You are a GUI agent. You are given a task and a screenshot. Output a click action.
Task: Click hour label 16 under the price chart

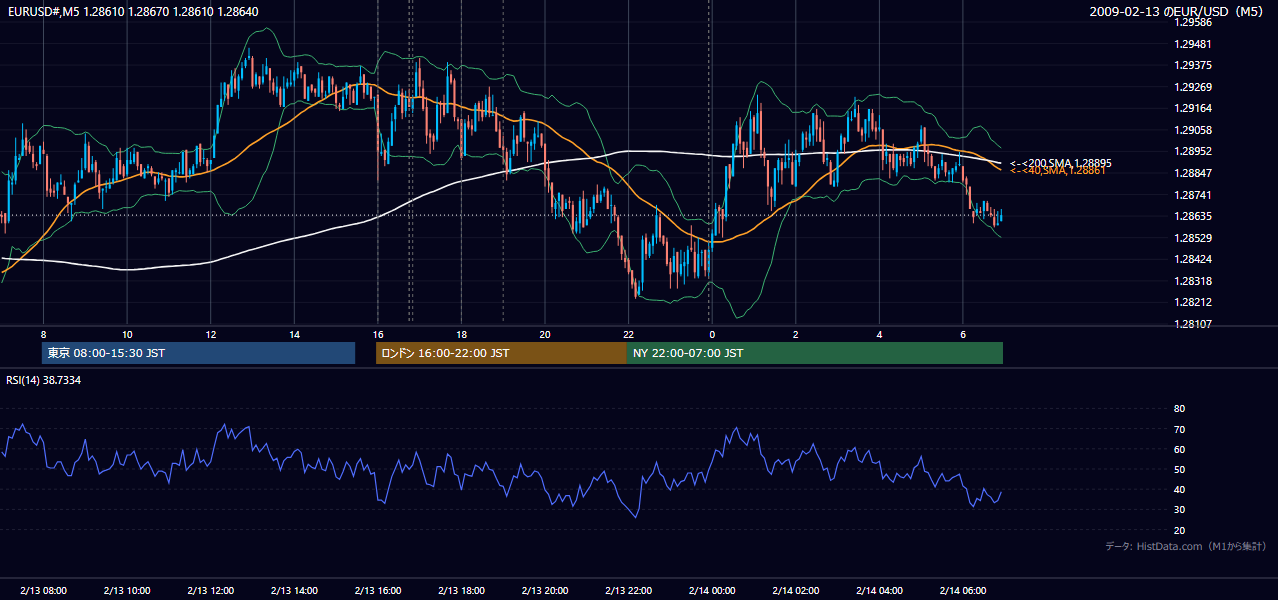point(378,334)
